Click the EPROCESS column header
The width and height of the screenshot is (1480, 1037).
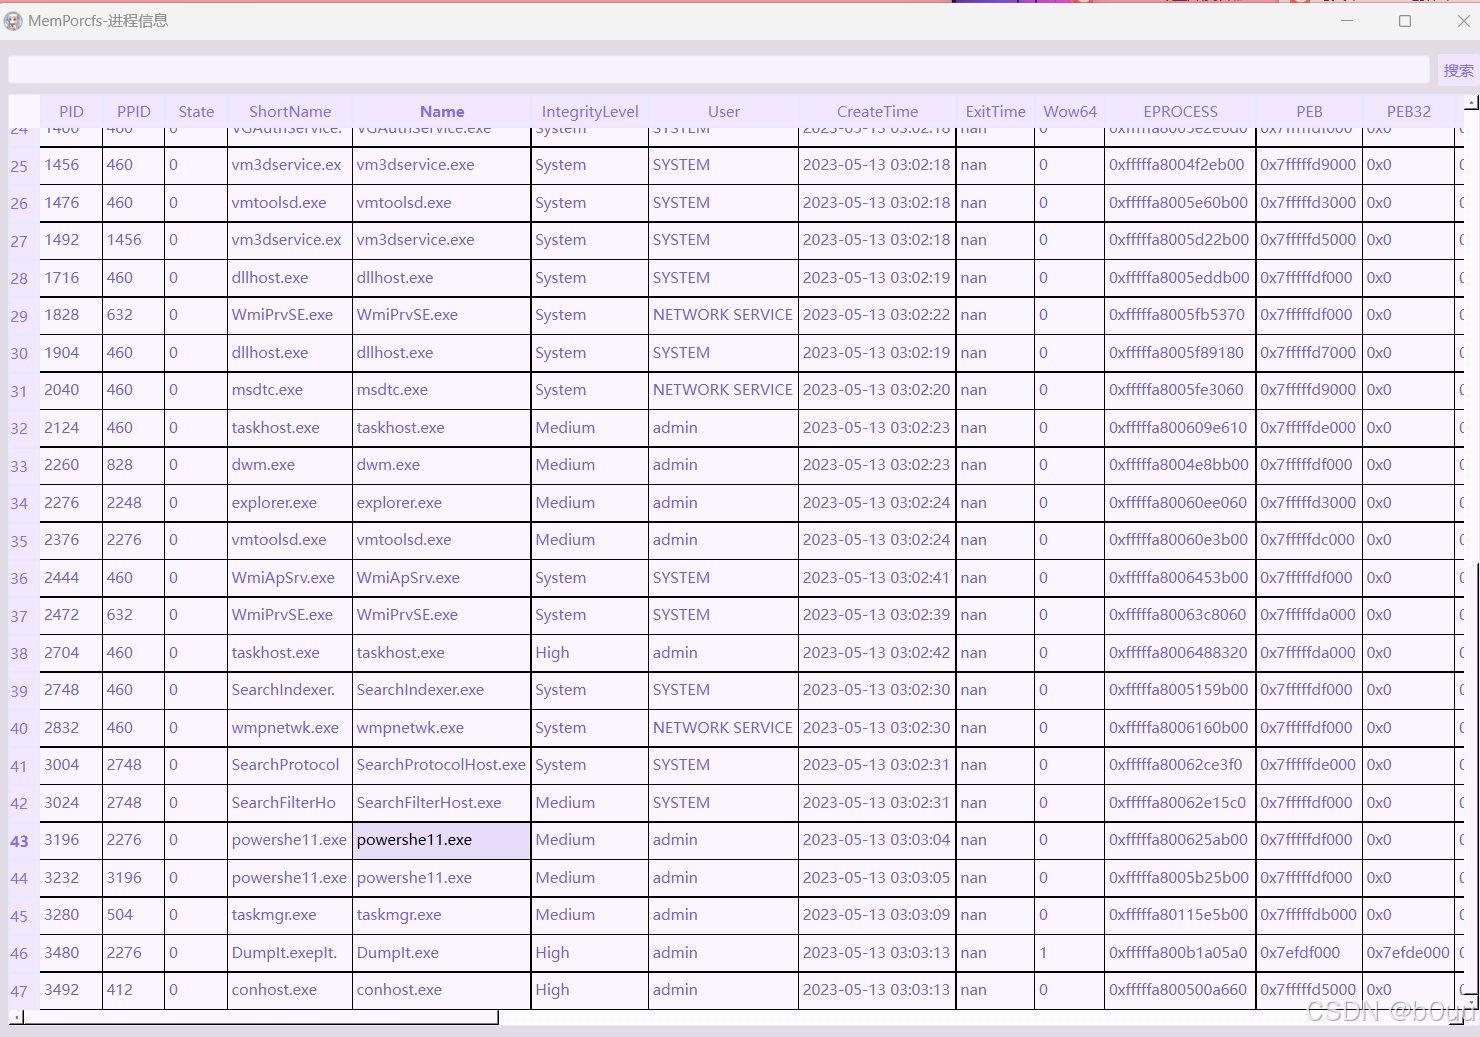tap(1180, 112)
